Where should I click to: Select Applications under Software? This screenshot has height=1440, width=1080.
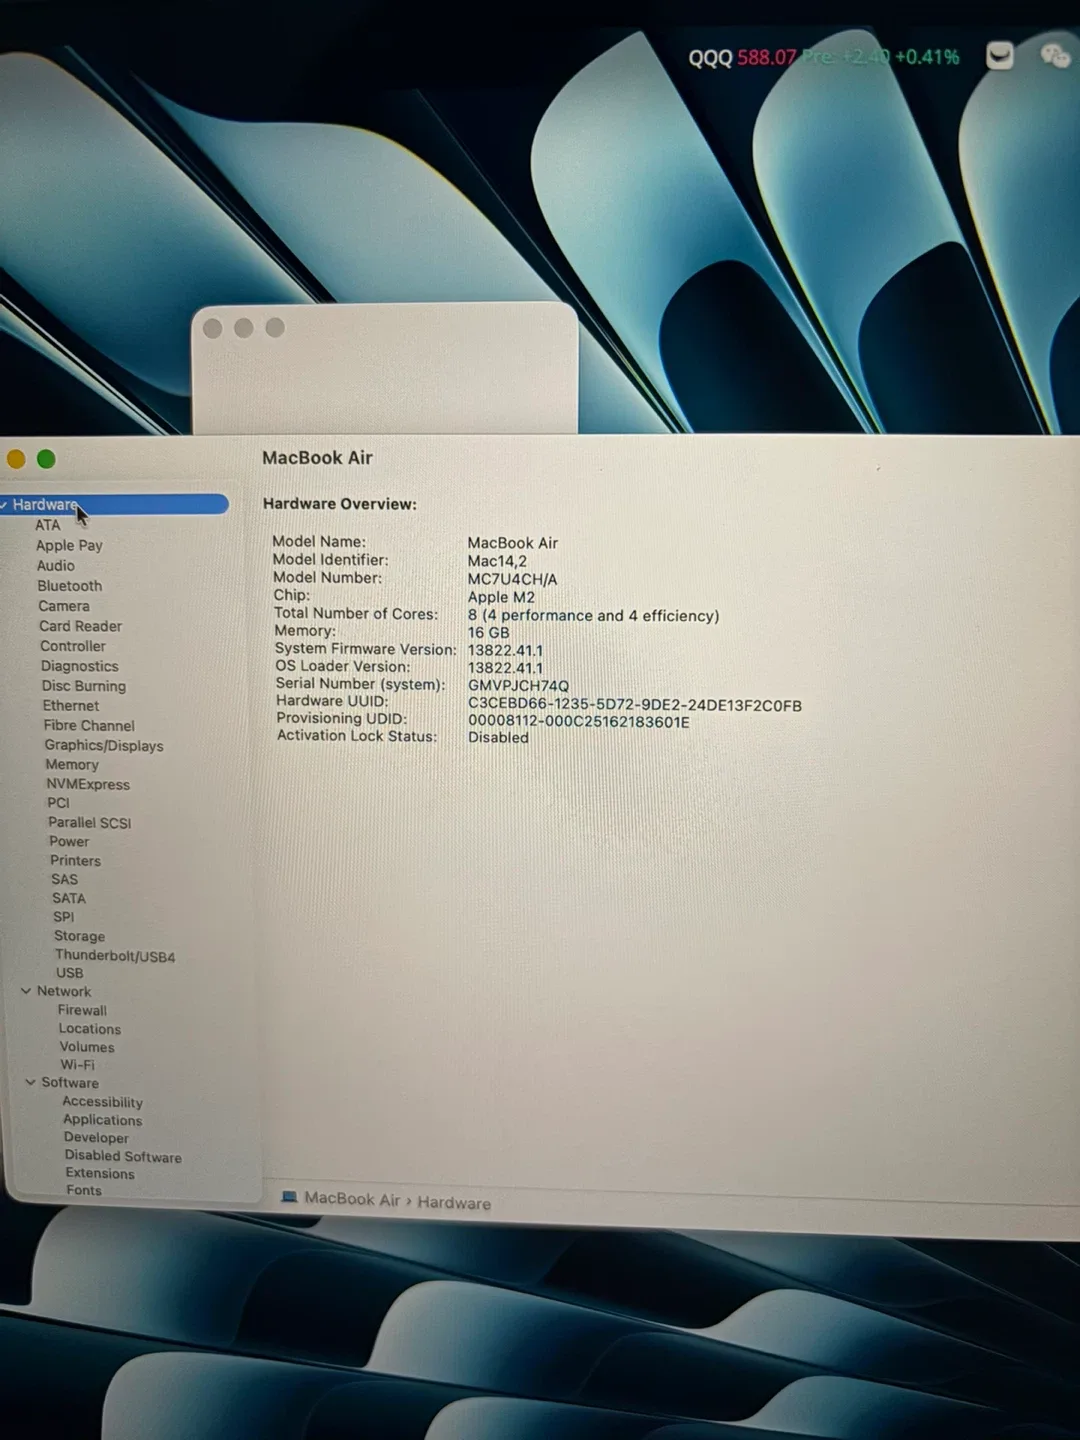(102, 1119)
